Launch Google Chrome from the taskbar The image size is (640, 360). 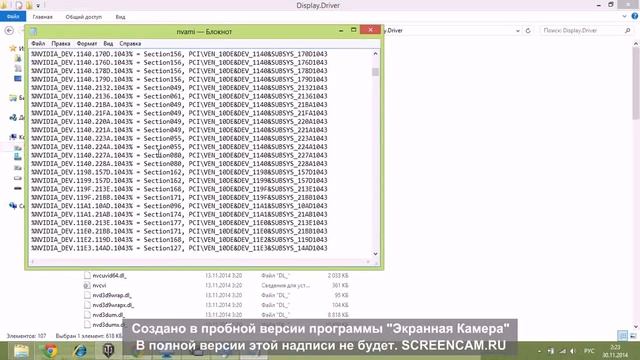(51, 351)
